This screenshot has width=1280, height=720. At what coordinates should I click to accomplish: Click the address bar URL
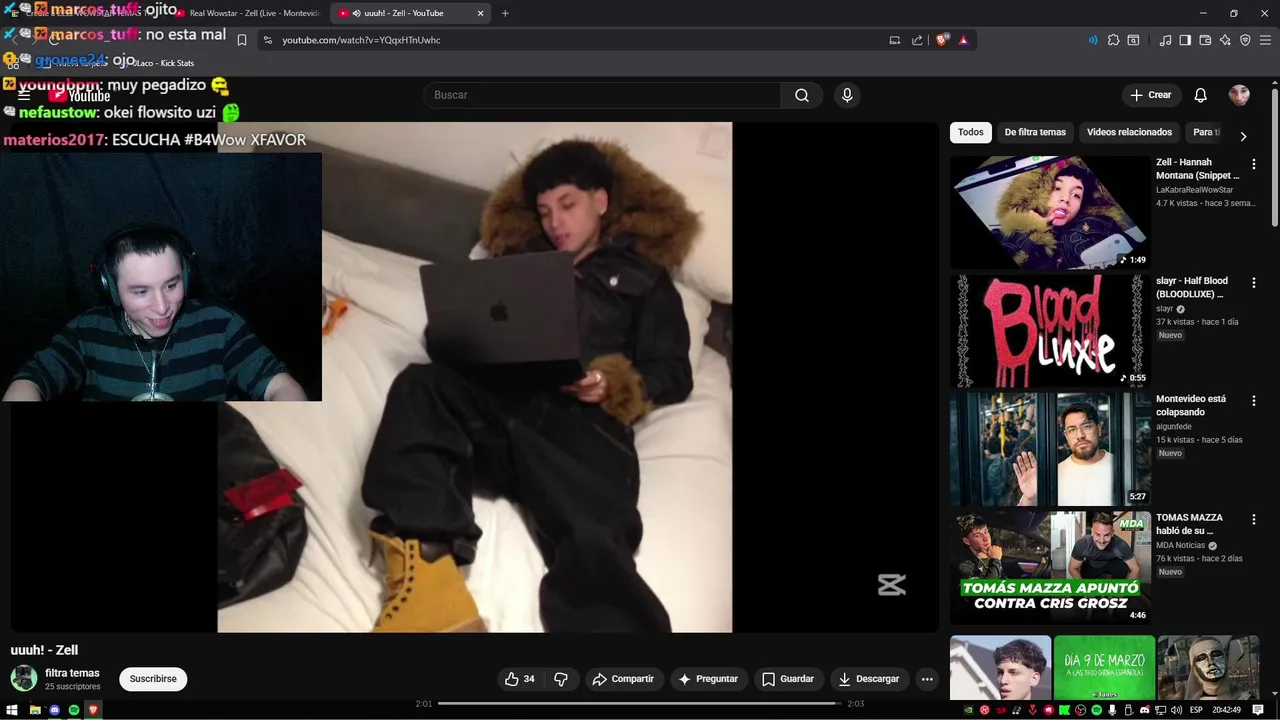361,40
